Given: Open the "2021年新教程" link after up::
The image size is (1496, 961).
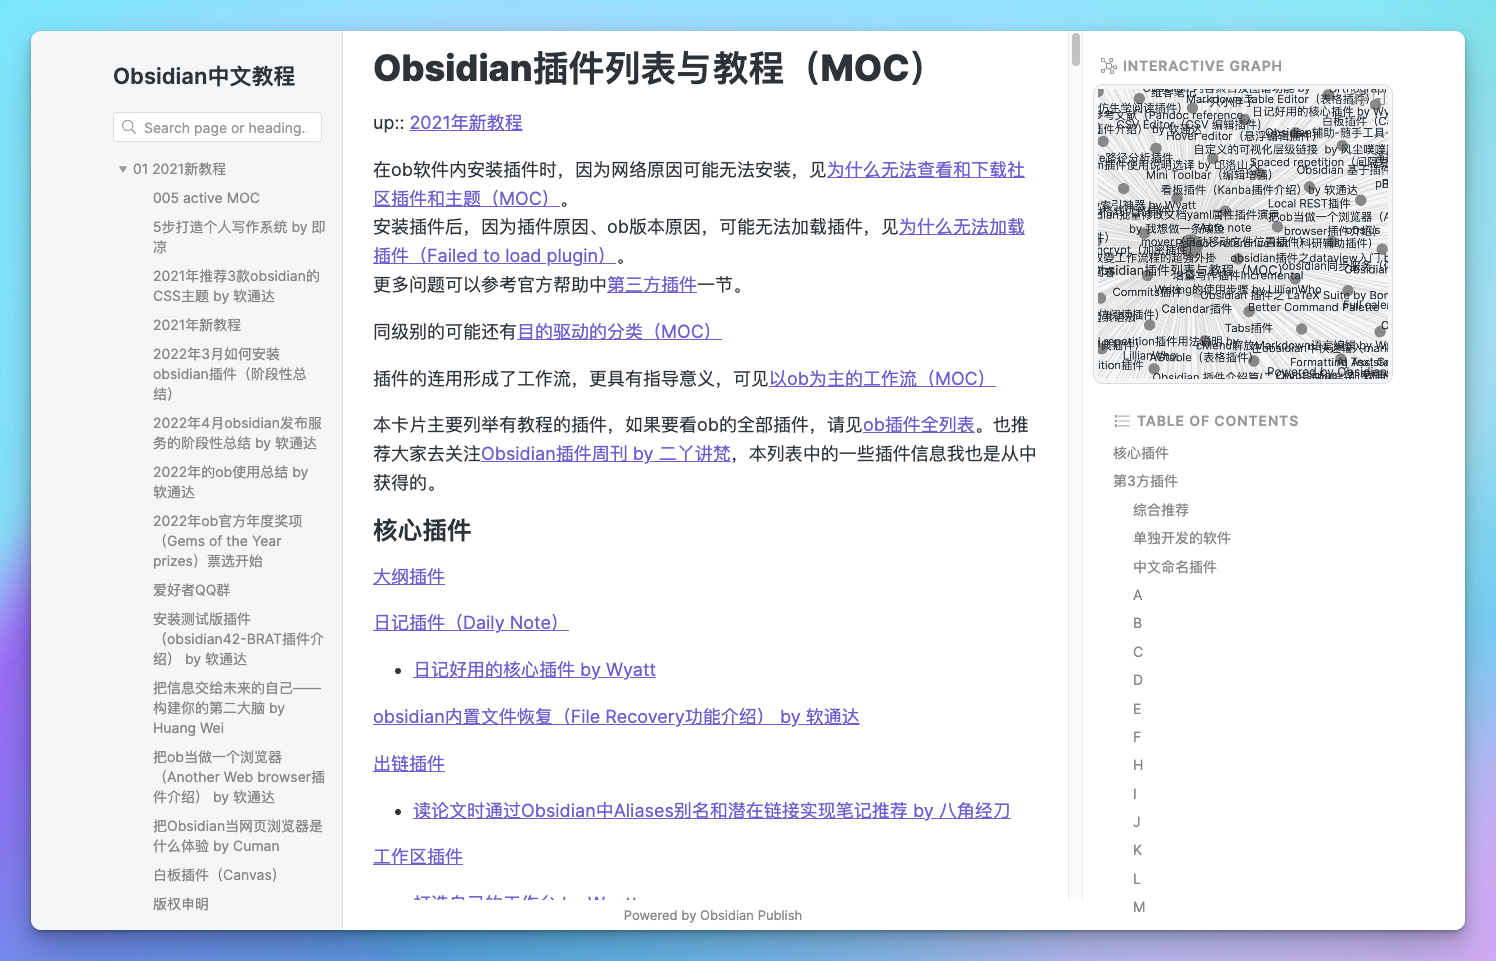Looking at the screenshot, I should pyautogui.click(x=465, y=122).
